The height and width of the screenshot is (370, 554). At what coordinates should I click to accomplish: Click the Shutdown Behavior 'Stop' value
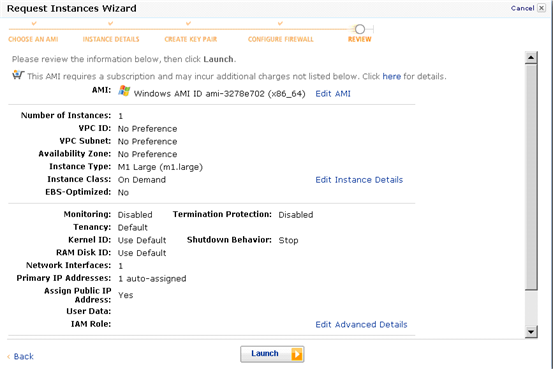coord(288,240)
